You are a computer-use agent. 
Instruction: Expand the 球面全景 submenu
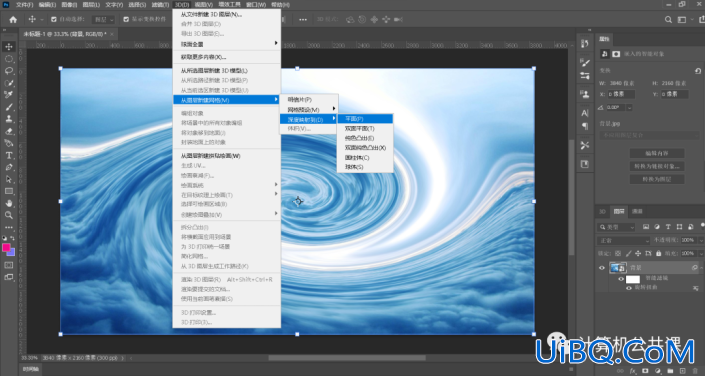227,44
